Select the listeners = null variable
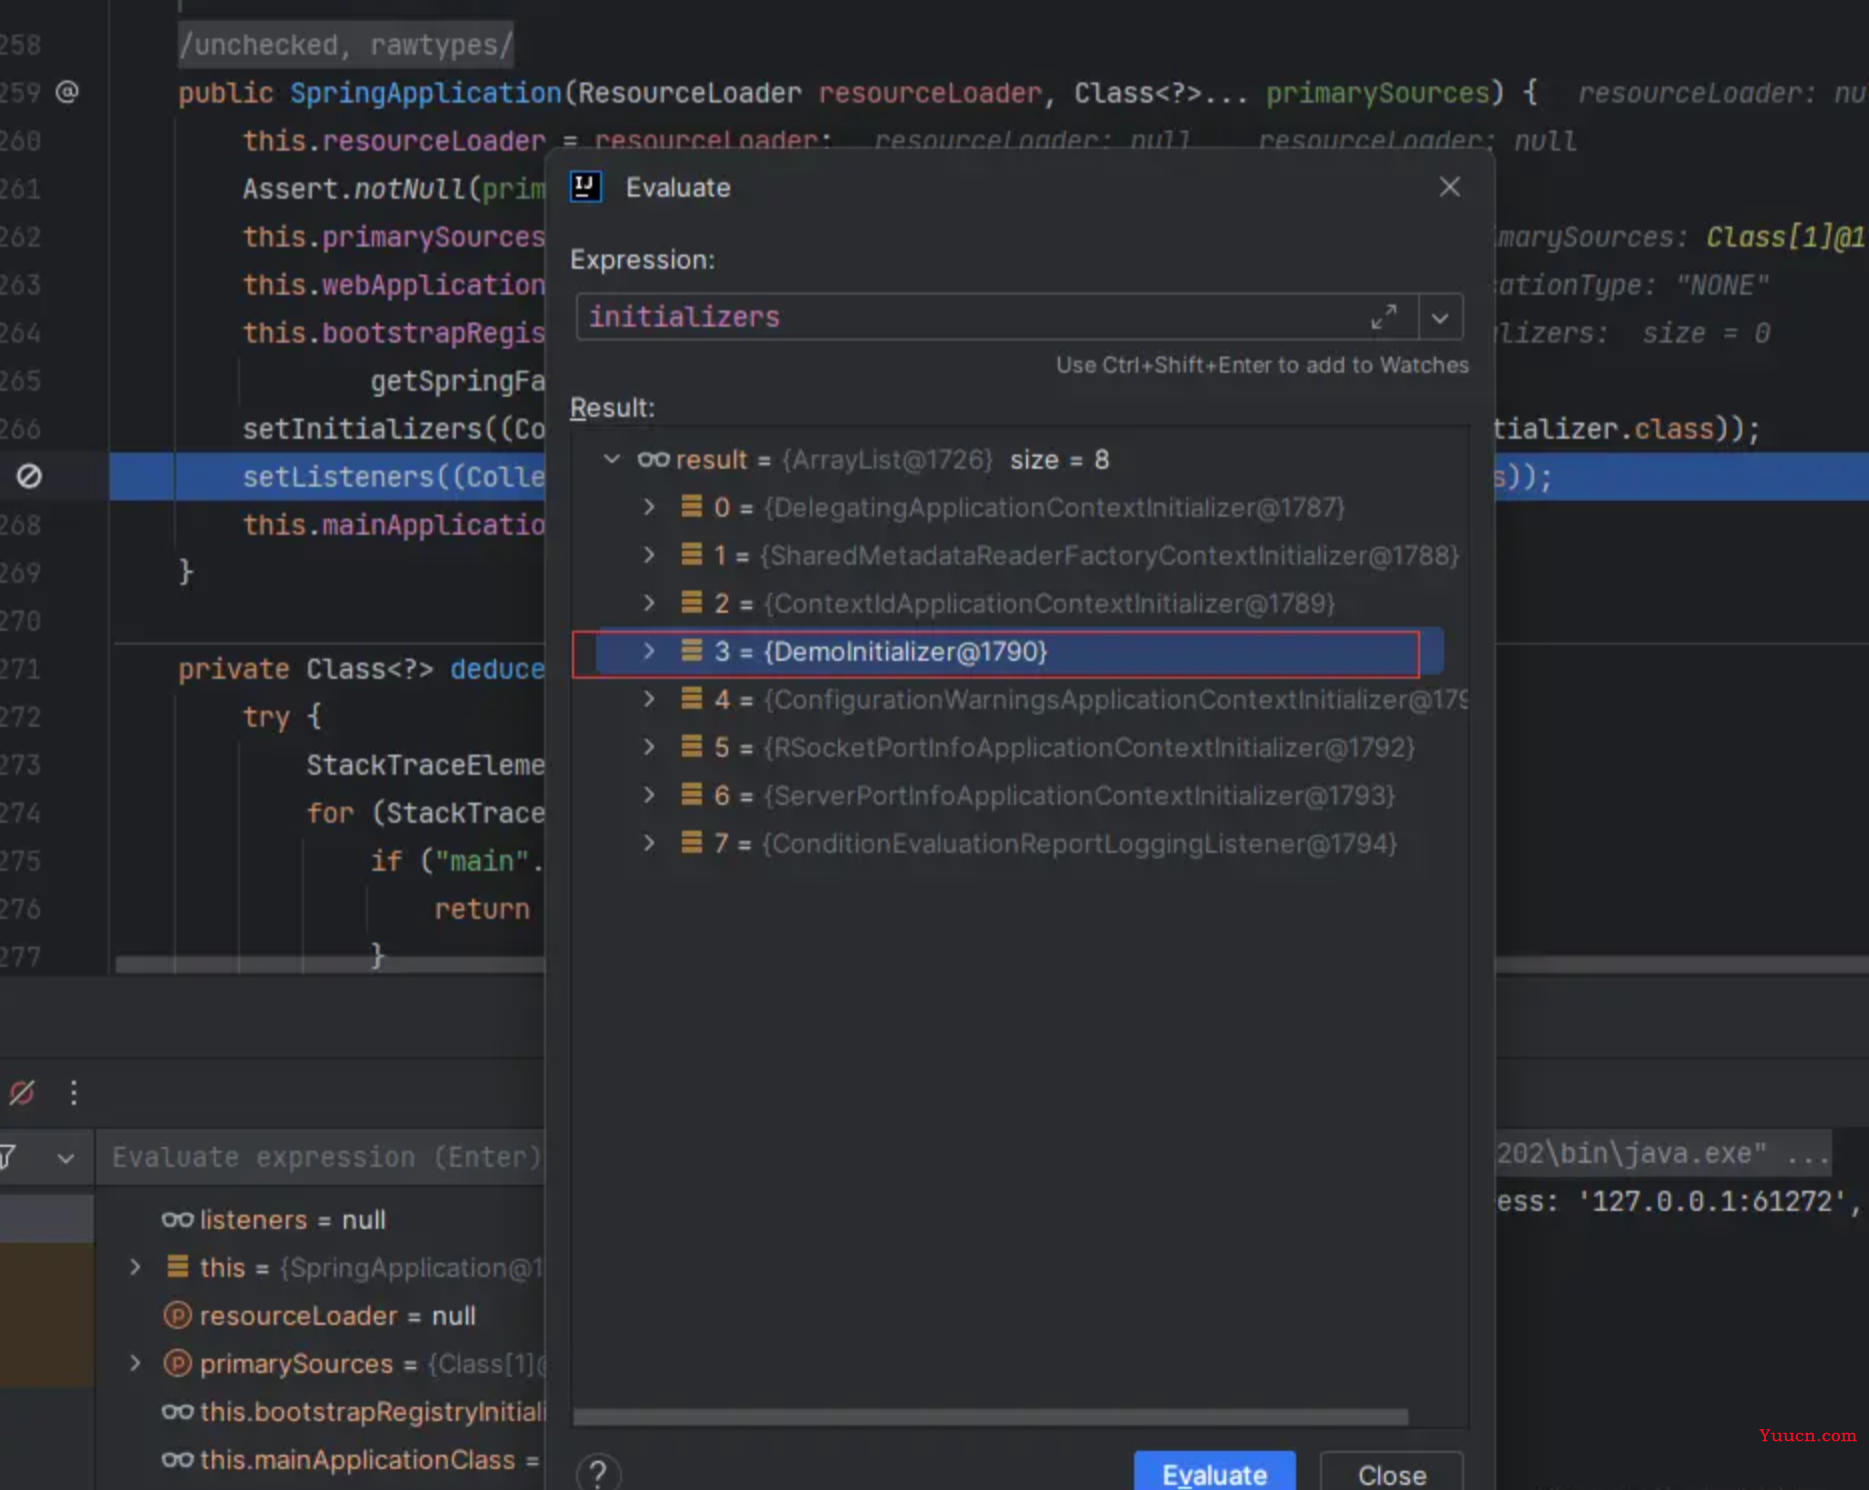1869x1490 pixels. point(292,1220)
